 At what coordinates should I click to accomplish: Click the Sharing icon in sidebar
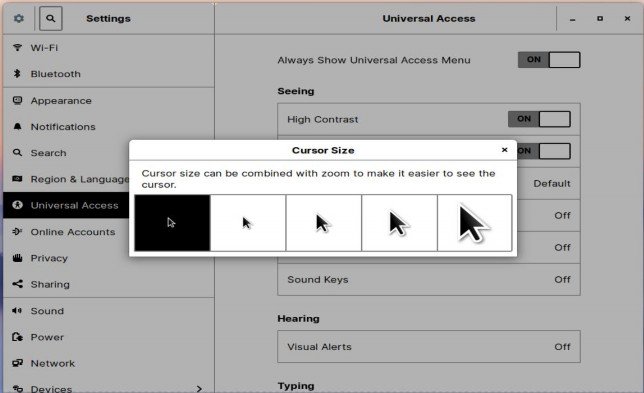(x=17, y=284)
